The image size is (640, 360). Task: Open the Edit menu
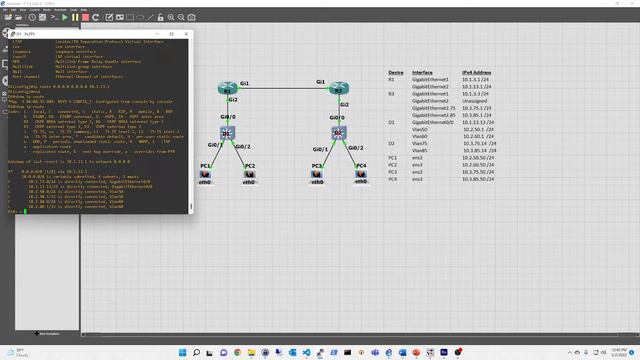tap(13, 10)
